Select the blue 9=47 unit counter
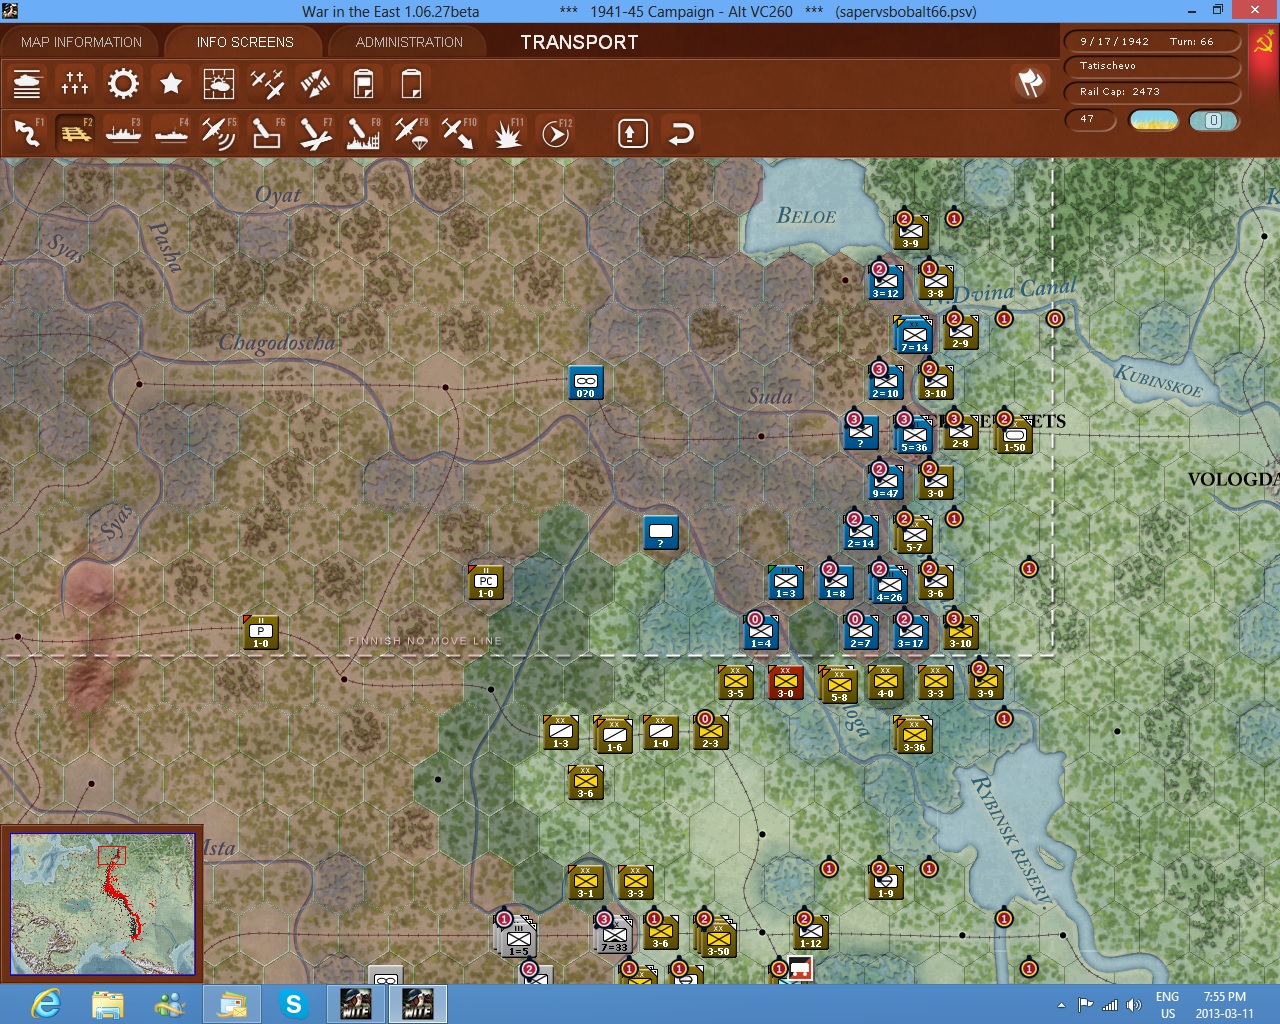This screenshot has width=1280, height=1024. (x=886, y=482)
